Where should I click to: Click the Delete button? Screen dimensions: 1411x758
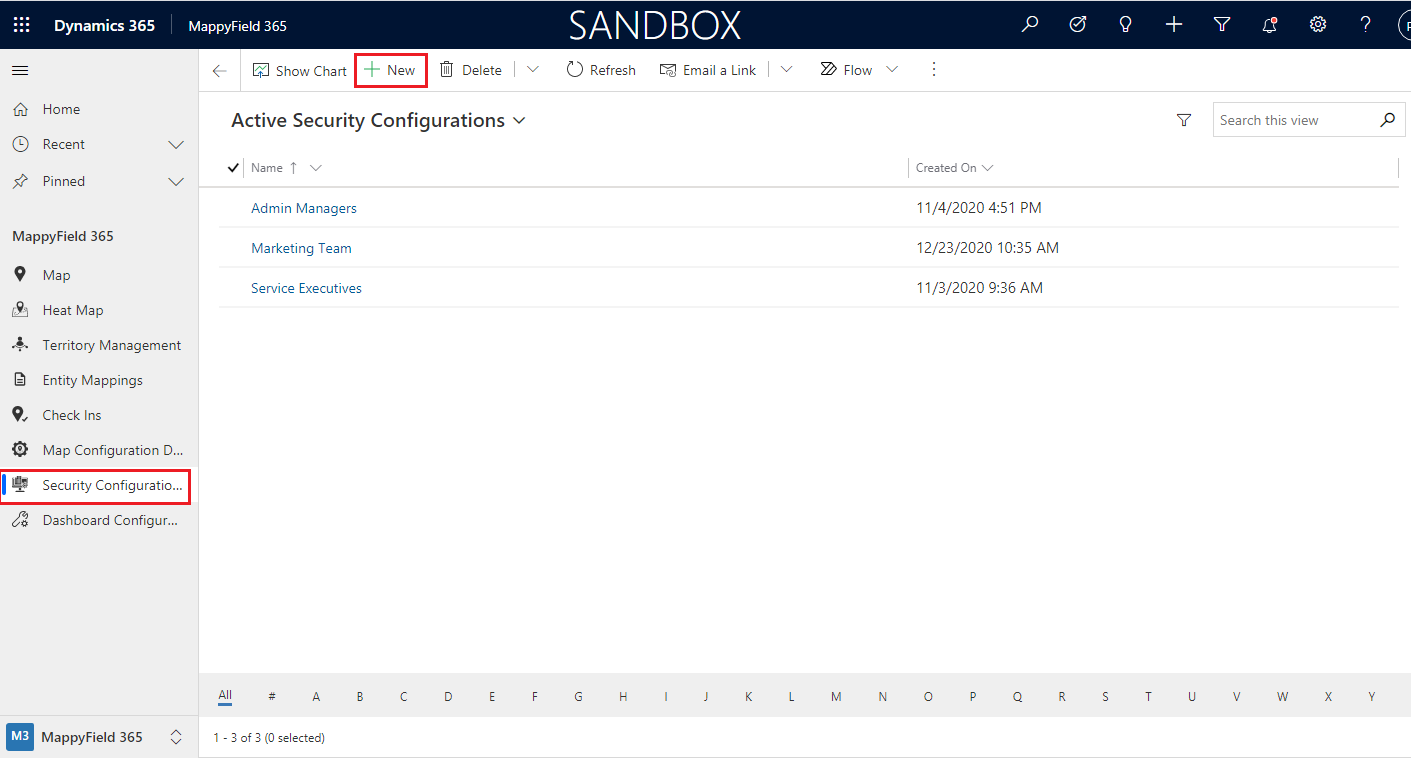[x=470, y=70]
